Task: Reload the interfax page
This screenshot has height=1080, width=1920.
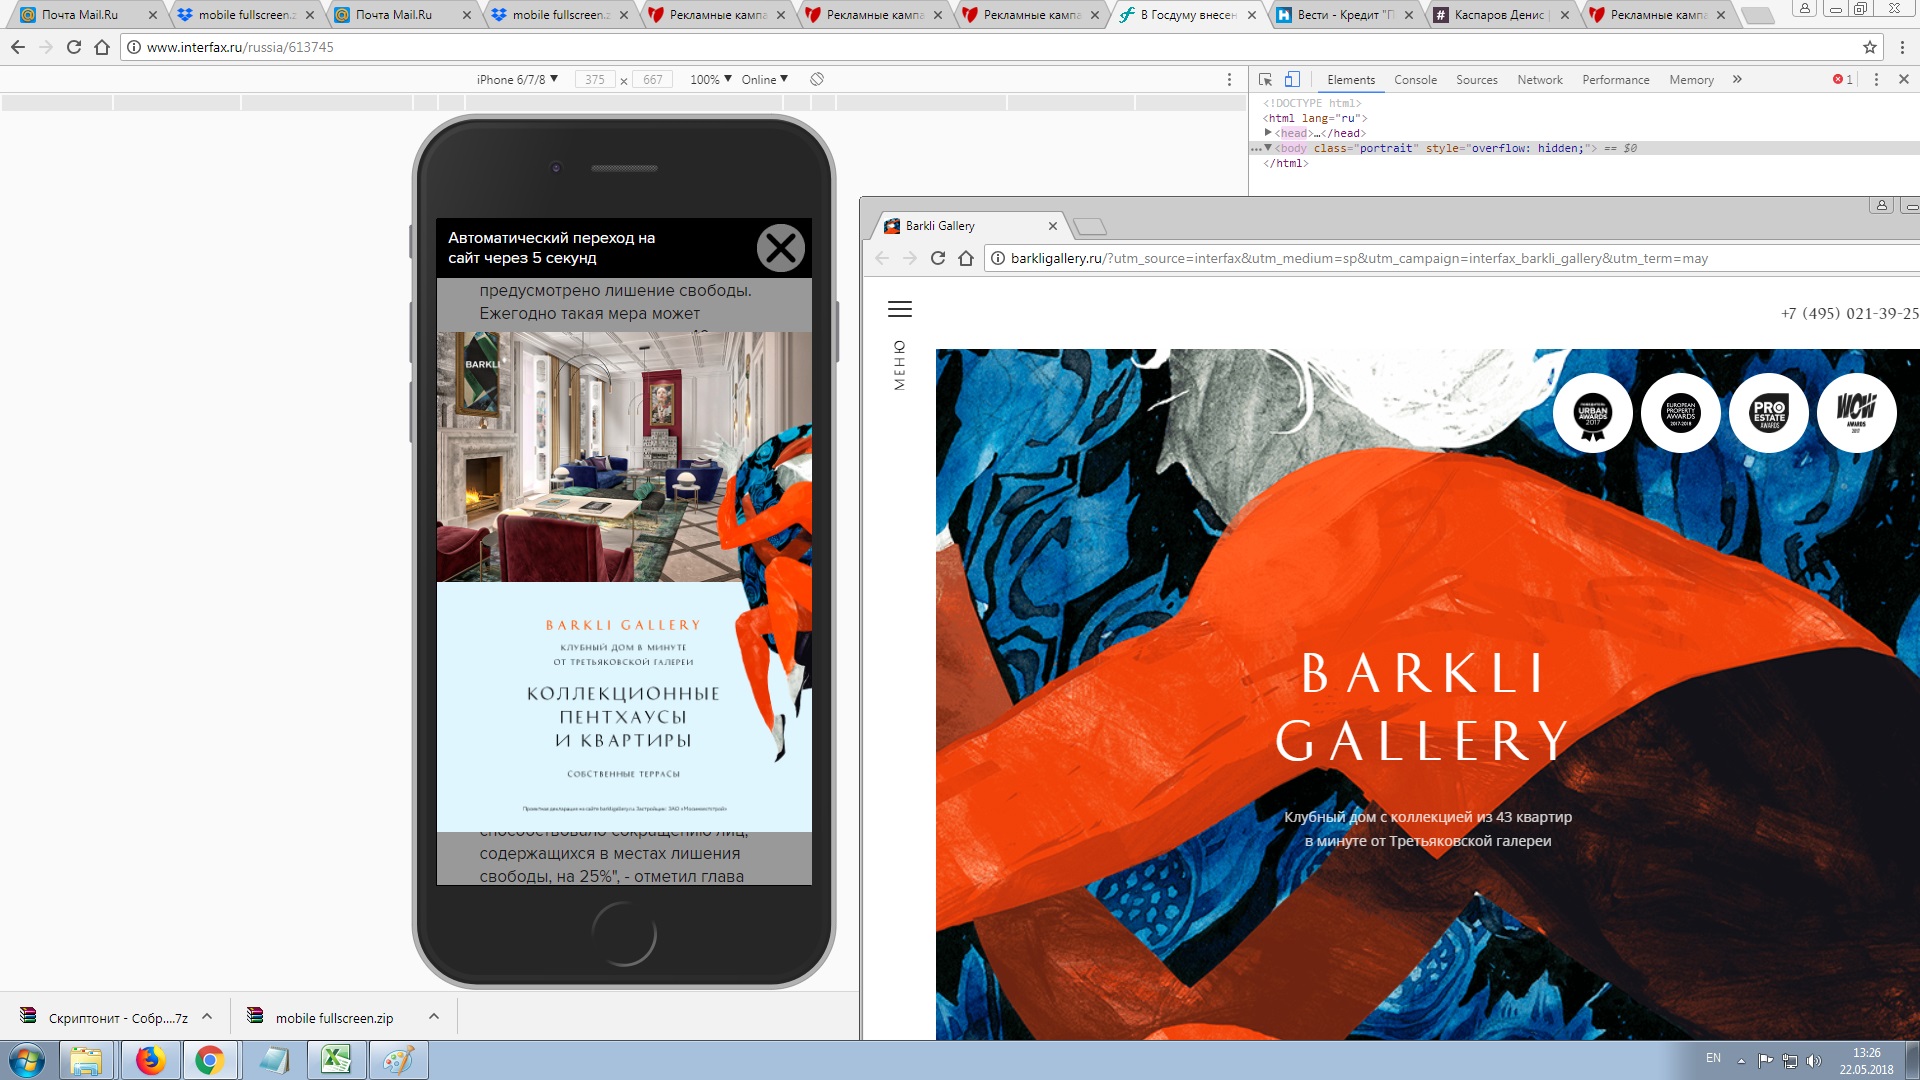Action: 74,47
